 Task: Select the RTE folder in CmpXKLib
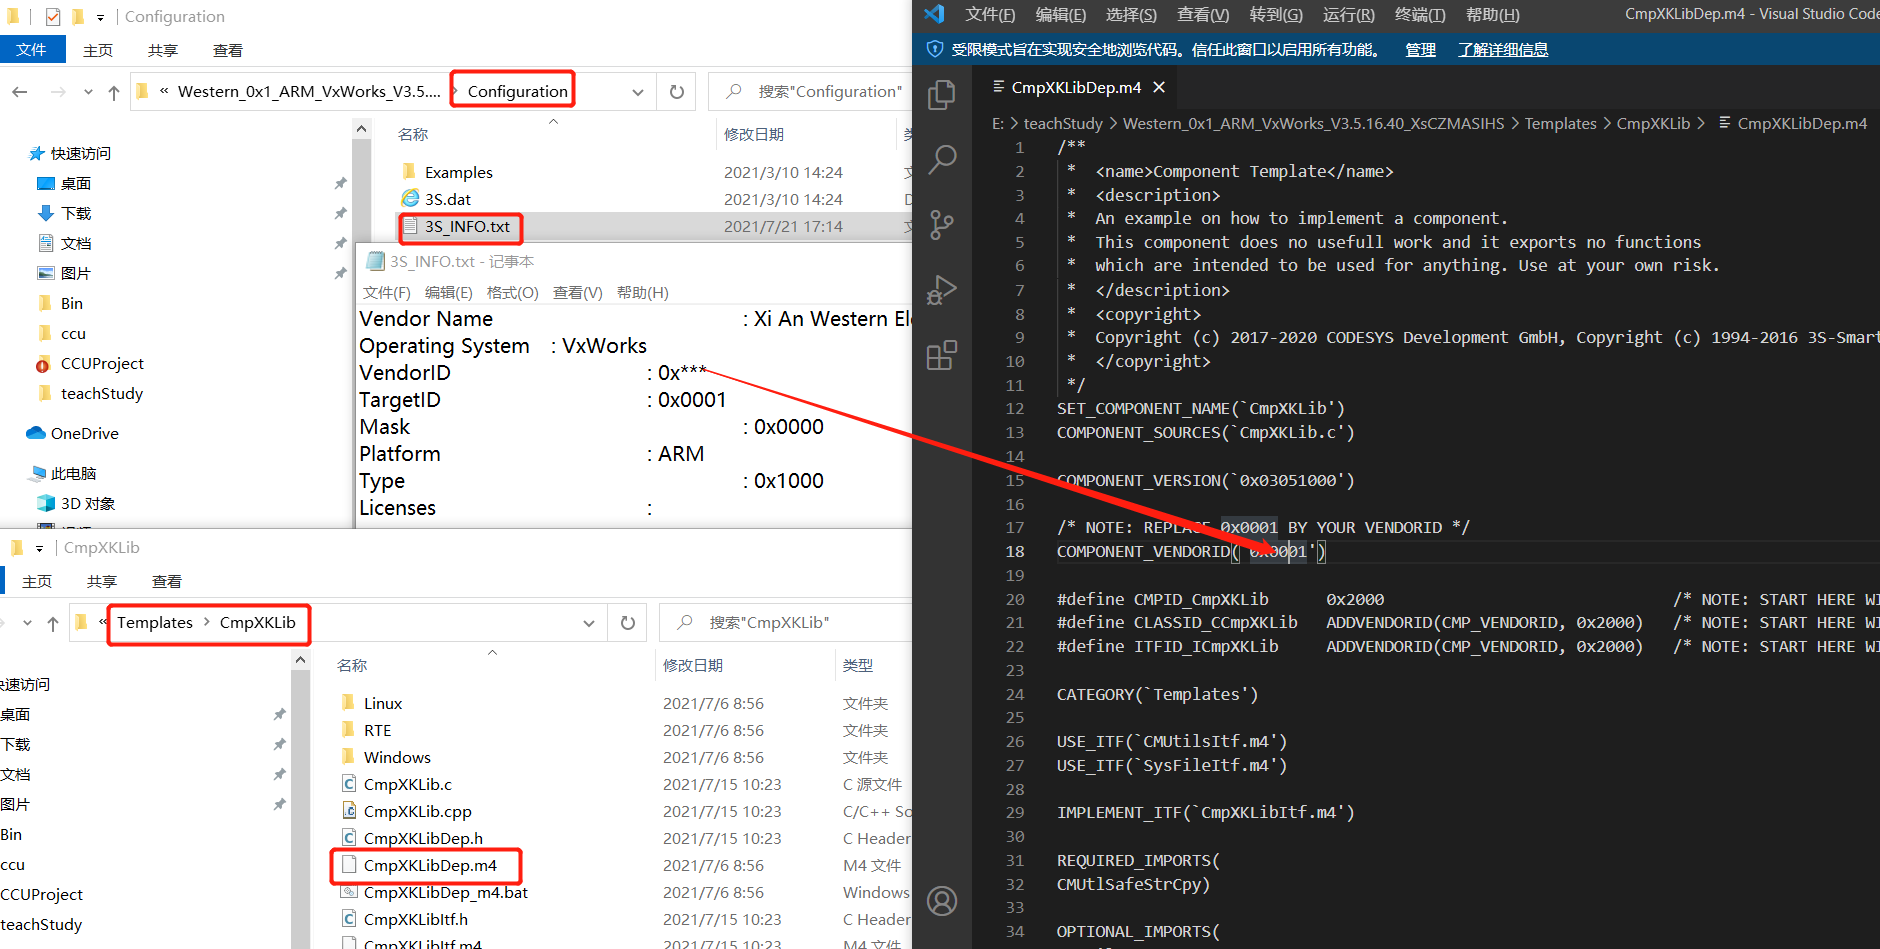pos(377,731)
